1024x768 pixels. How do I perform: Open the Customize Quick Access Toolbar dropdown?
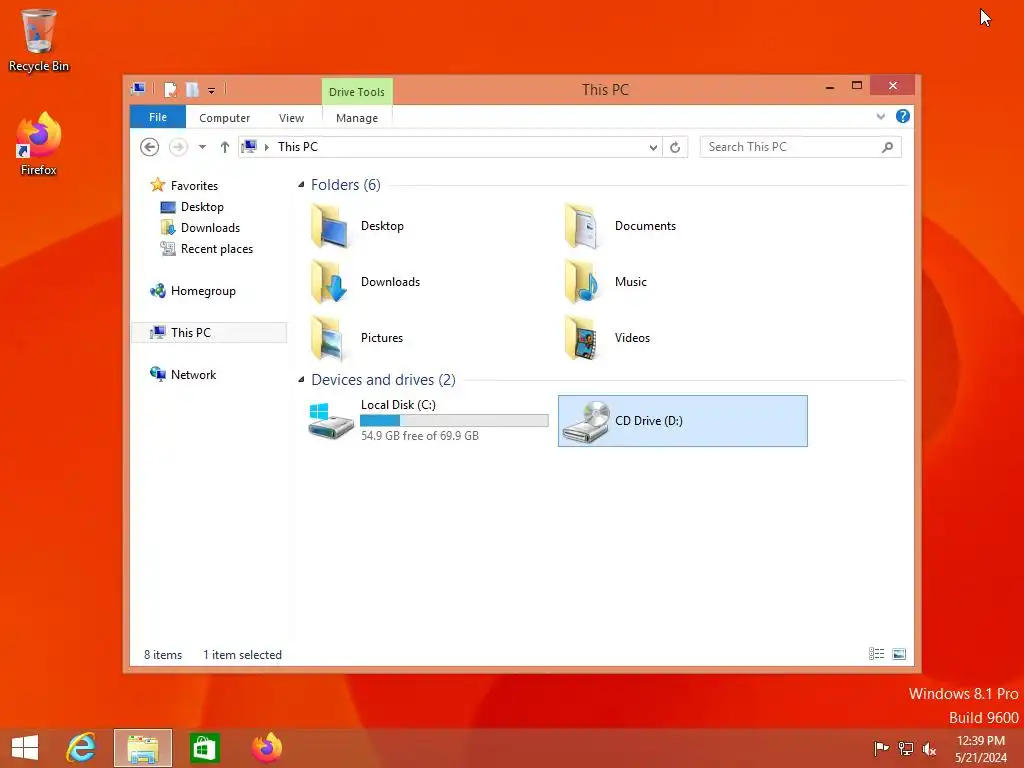point(212,91)
